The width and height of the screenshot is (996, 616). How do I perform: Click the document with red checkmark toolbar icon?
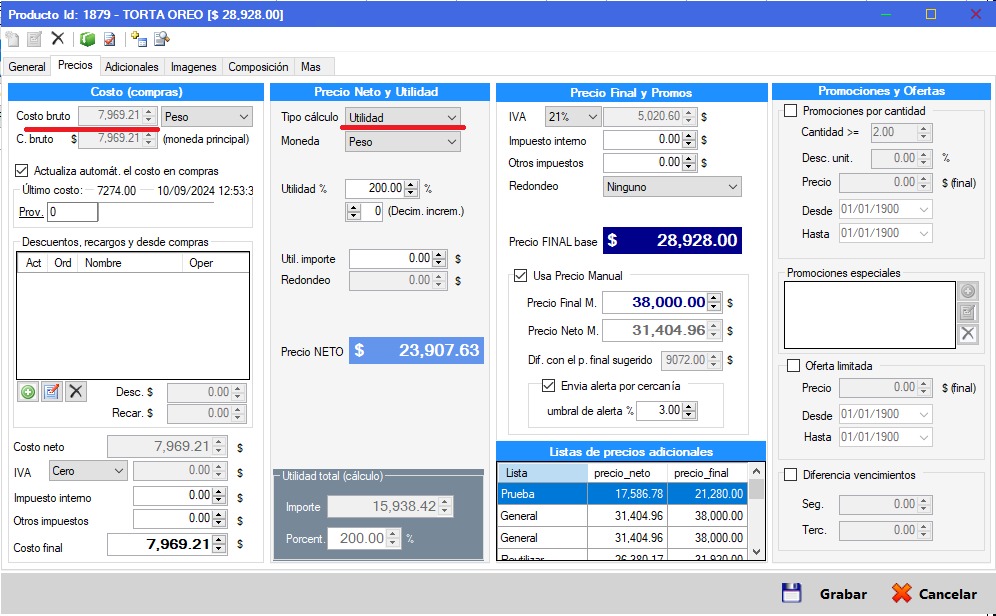pos(109,39)
